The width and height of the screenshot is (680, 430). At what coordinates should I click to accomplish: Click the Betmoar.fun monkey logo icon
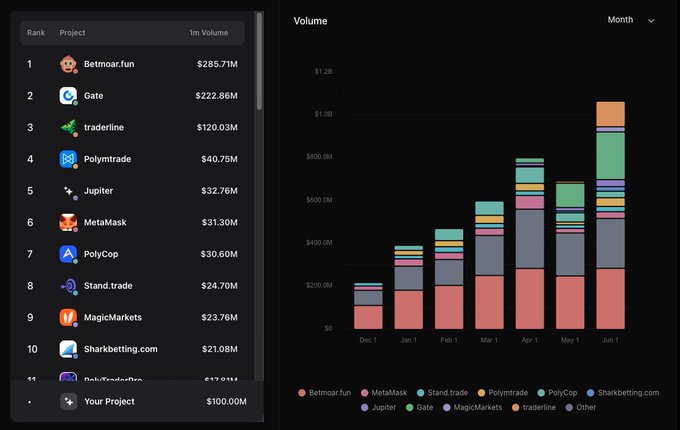(68, 64)
